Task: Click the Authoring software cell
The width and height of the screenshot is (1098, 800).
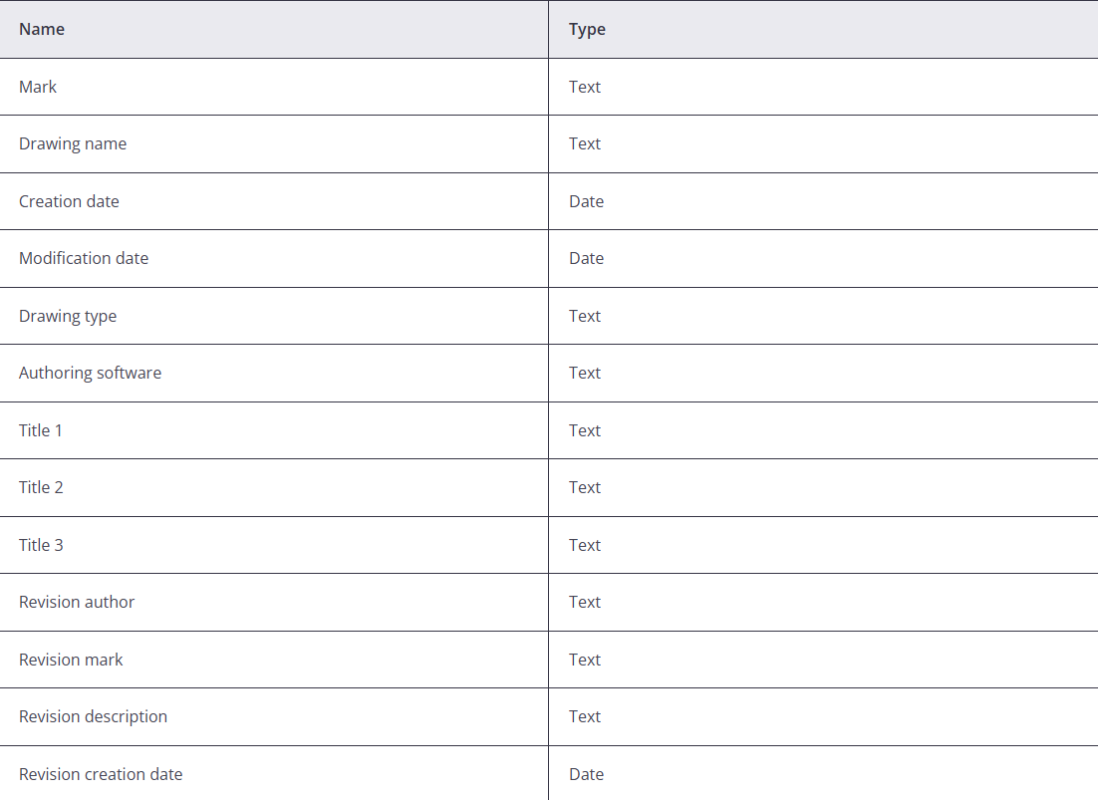Action: (90, 373)
